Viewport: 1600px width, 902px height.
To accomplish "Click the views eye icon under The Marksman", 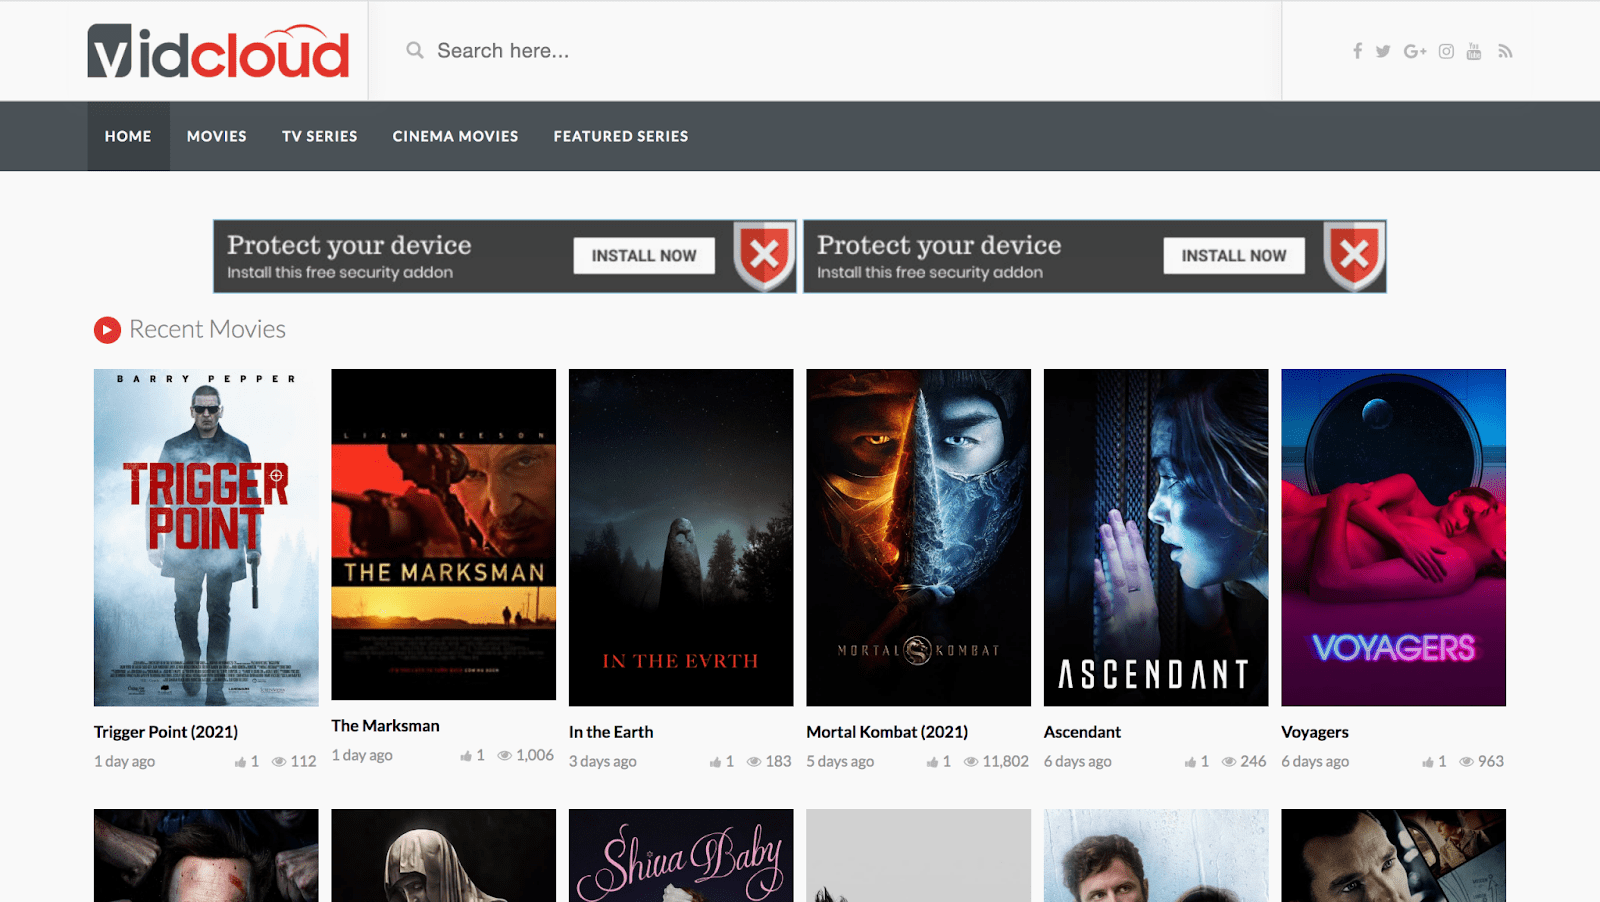I will [x=505, y=756].
